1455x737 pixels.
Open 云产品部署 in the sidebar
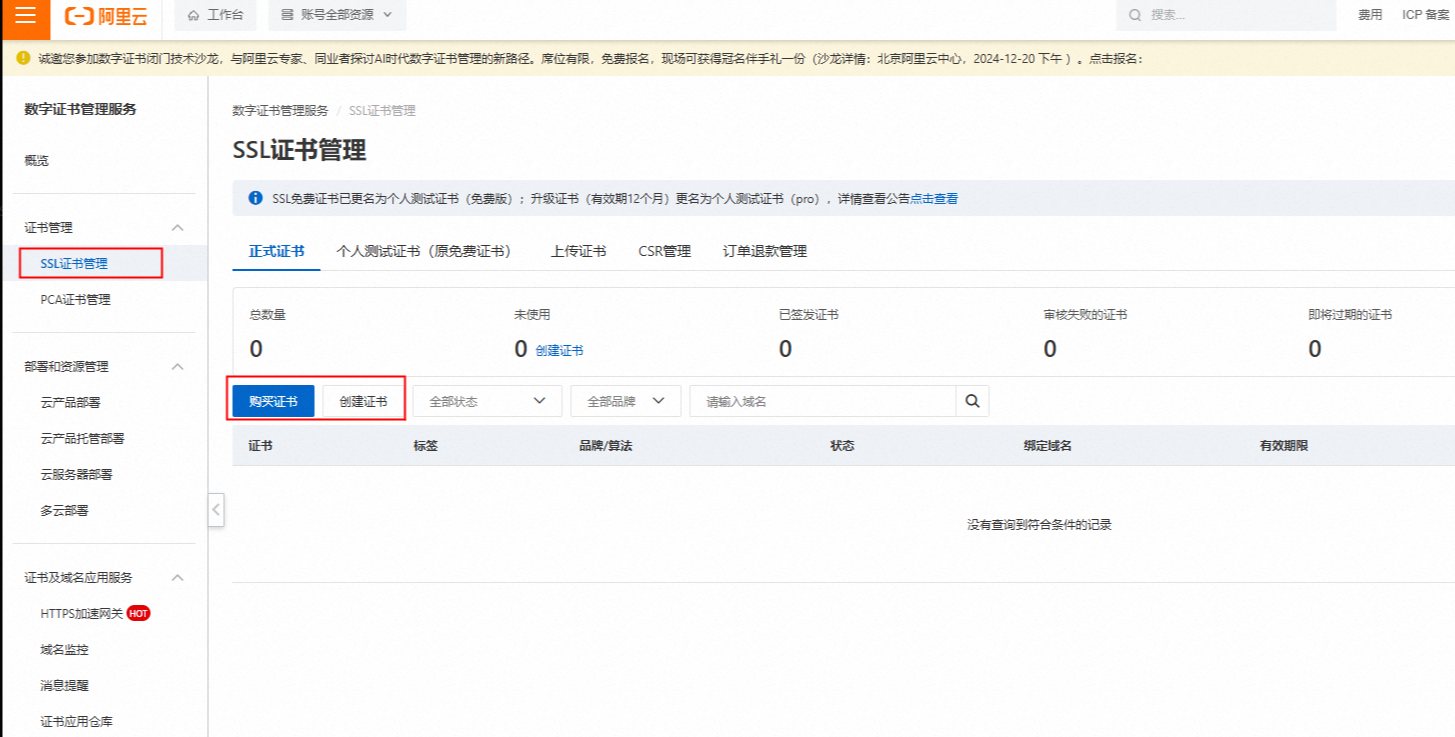click(x=70, y=402)
